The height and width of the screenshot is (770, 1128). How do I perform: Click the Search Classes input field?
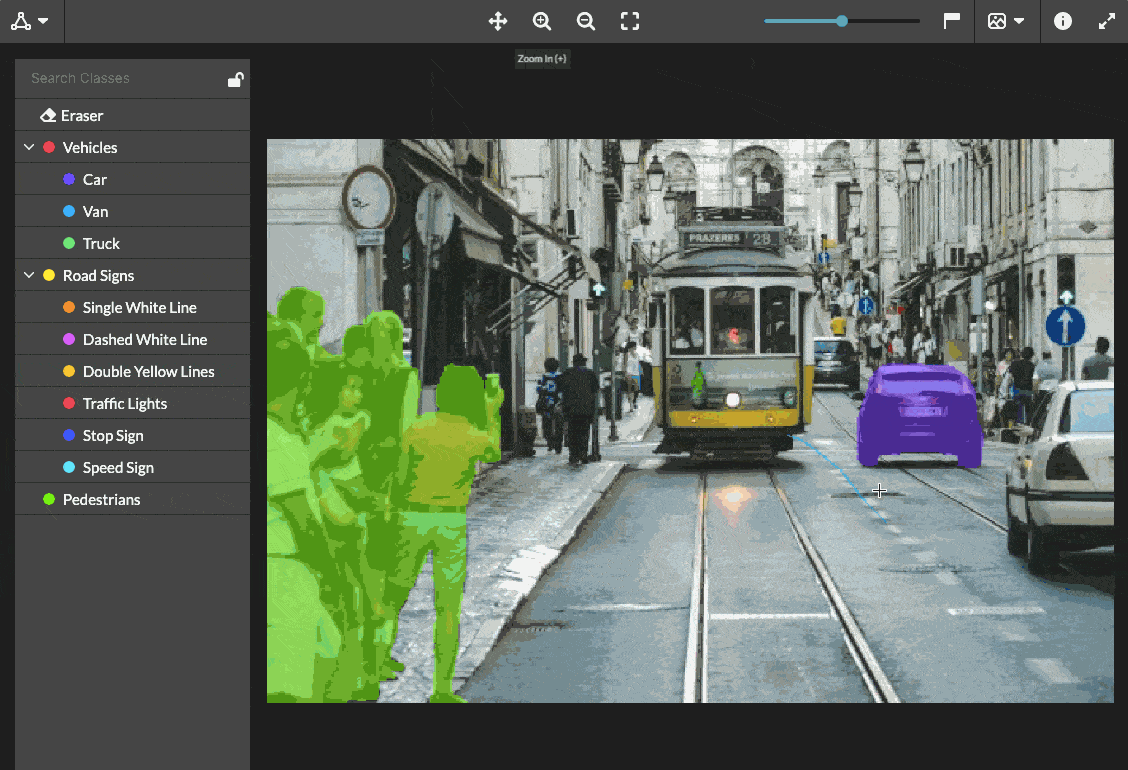120,78
